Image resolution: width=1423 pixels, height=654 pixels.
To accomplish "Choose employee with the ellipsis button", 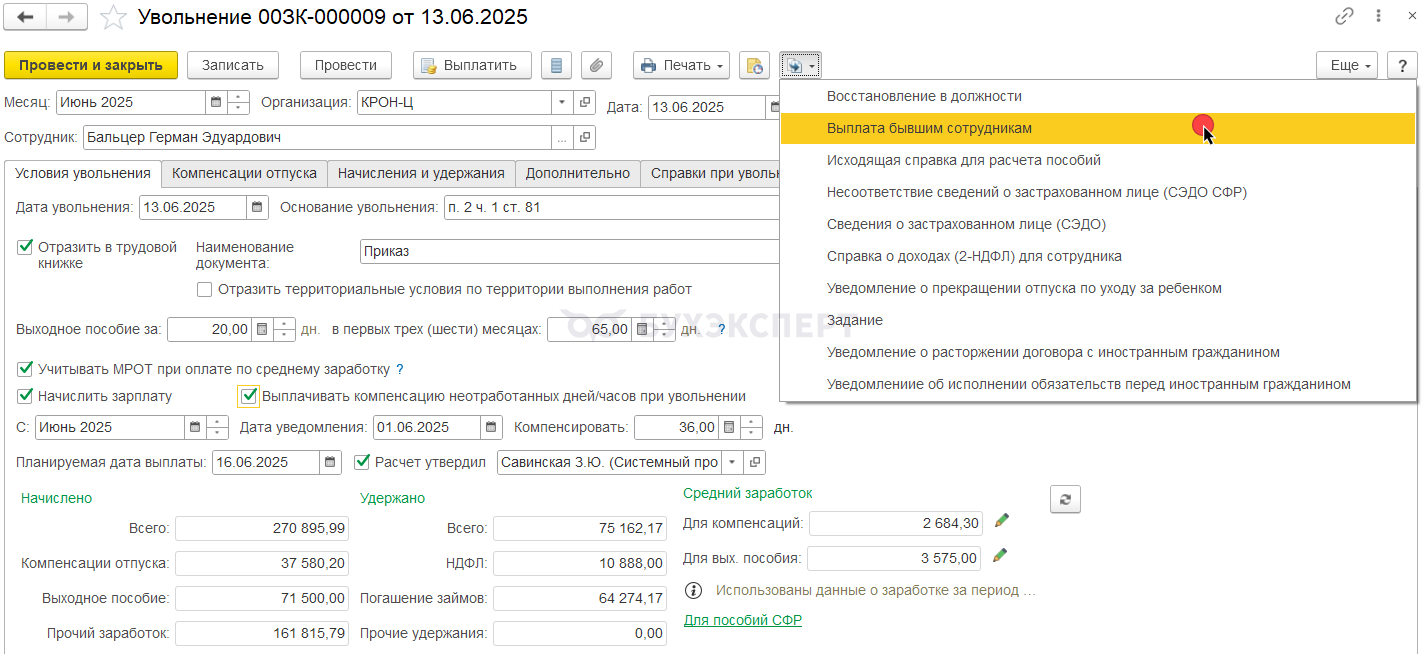I will tap(563, 137).
